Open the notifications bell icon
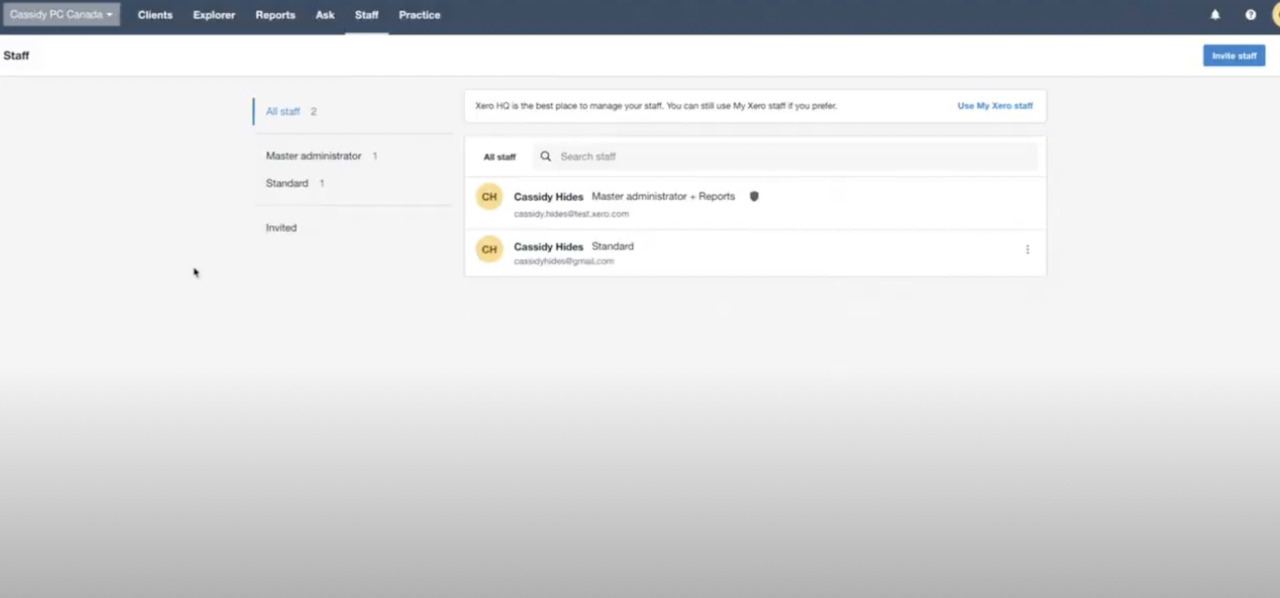The height and width of the screenshot is (598, 1280). (1215, 15)
